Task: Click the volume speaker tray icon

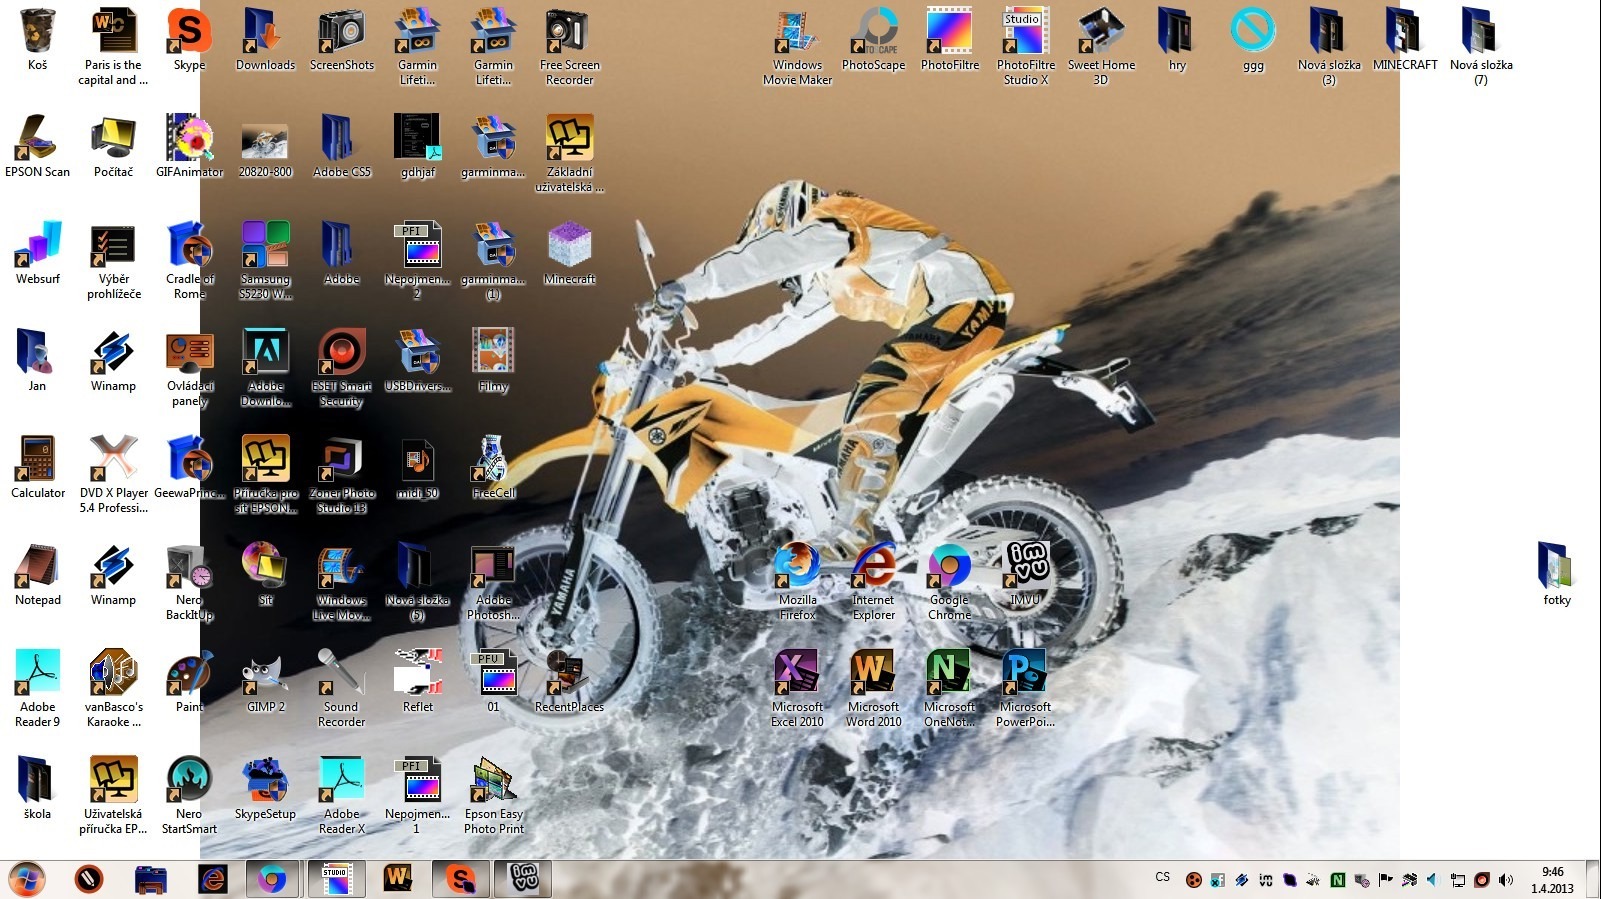Action: coord(1505,880)
